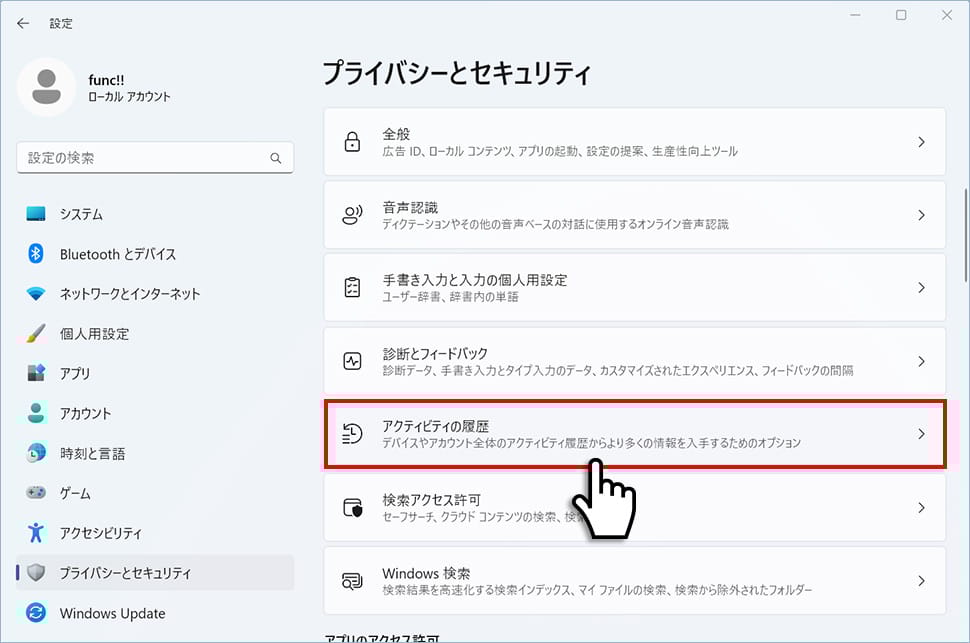Go to システム settings
970x643 pixels.
coord(155,214)
